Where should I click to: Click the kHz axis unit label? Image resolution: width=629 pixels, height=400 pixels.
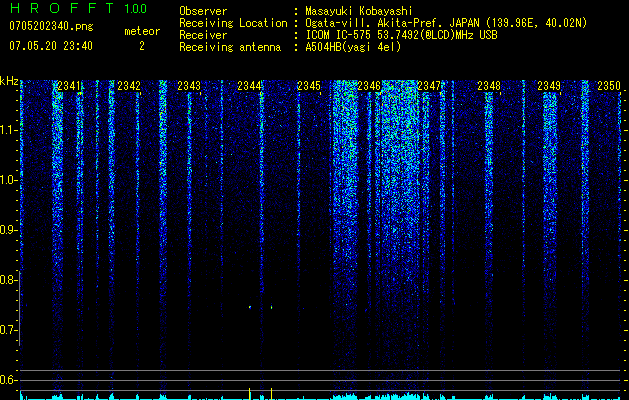tap(9, 81)
